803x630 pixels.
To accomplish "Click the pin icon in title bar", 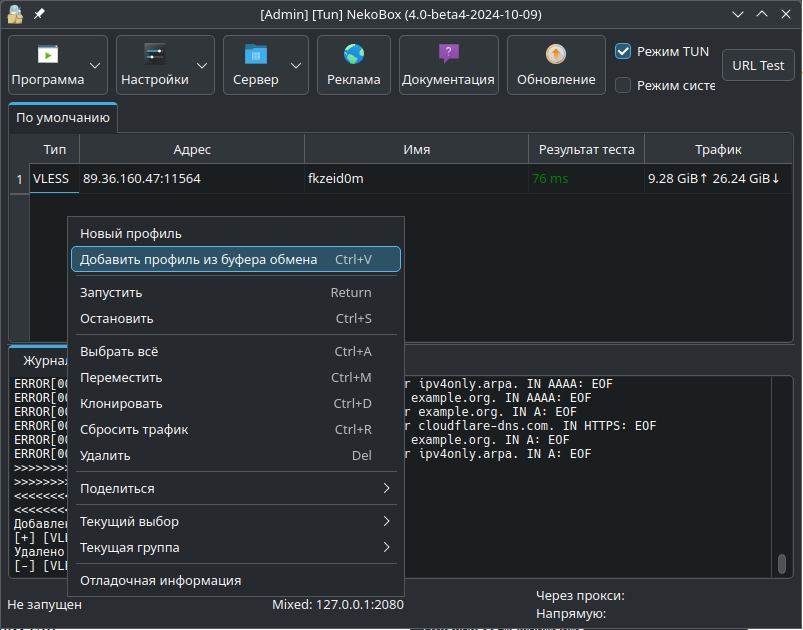I will (x=39, y=14).
